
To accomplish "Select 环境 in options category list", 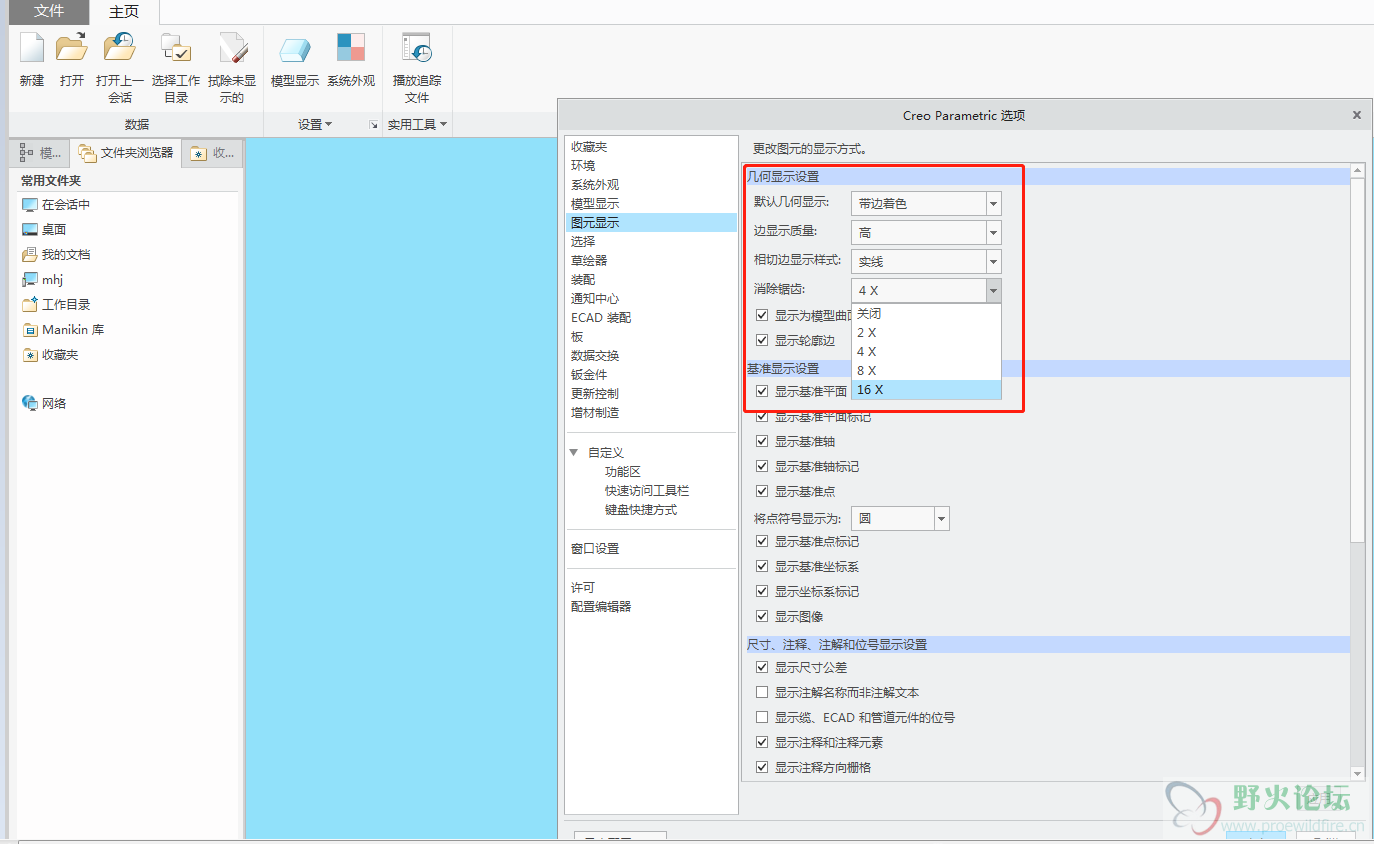I will pos(583,165).
